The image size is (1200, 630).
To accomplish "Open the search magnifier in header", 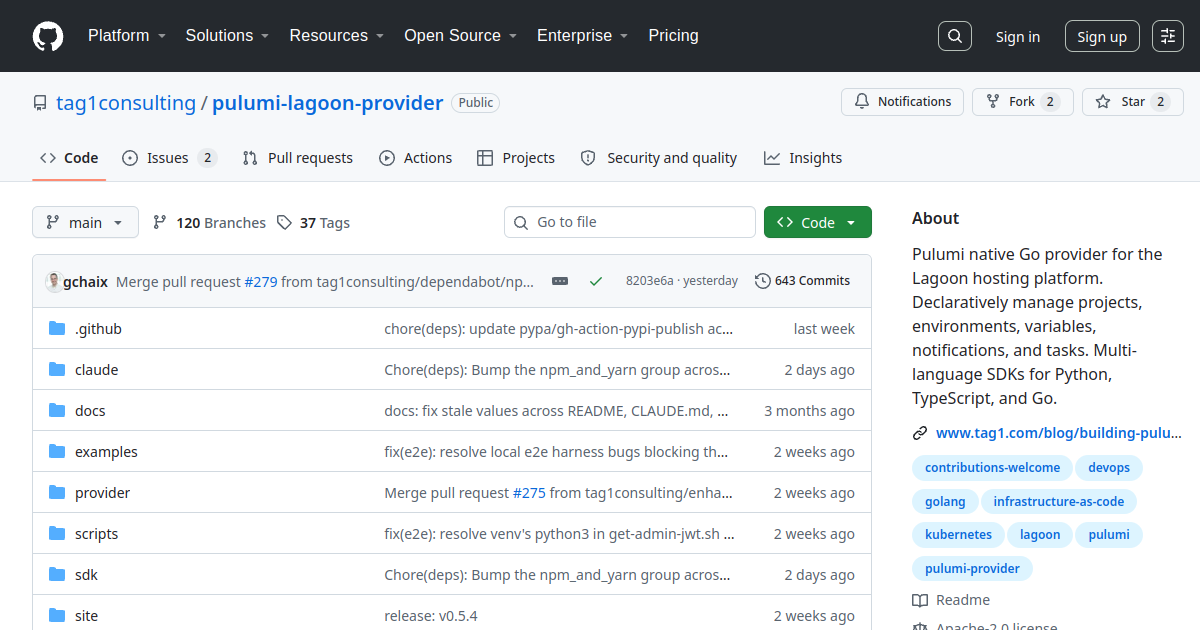I will pos(955,36).
